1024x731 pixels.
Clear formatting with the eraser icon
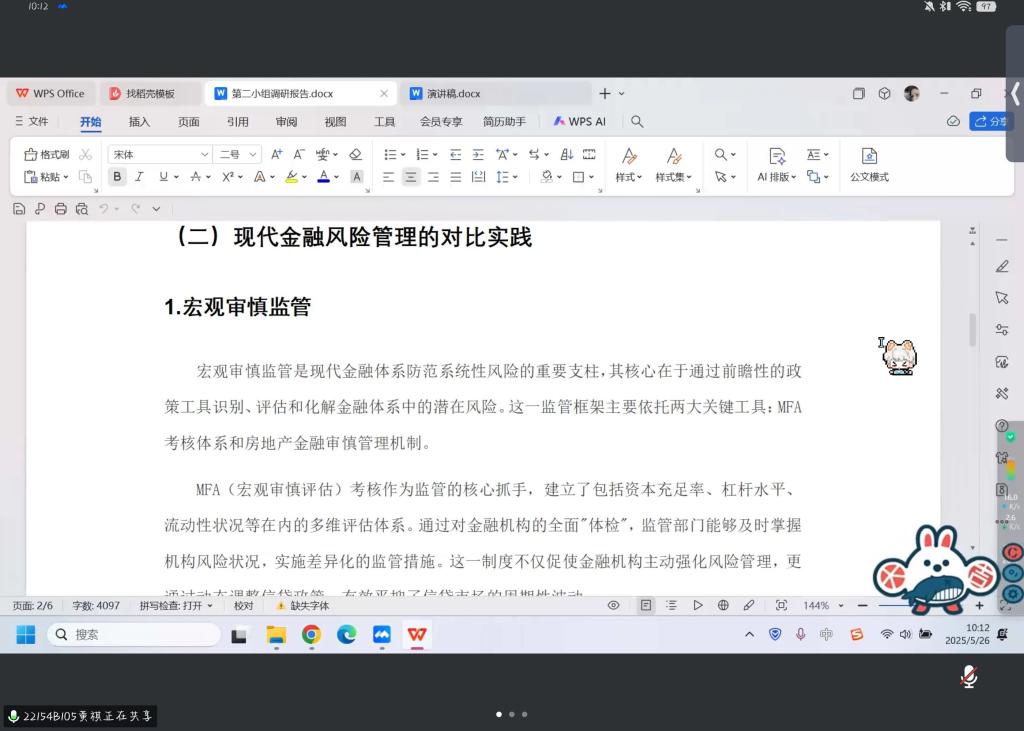[x=355, y=154]
